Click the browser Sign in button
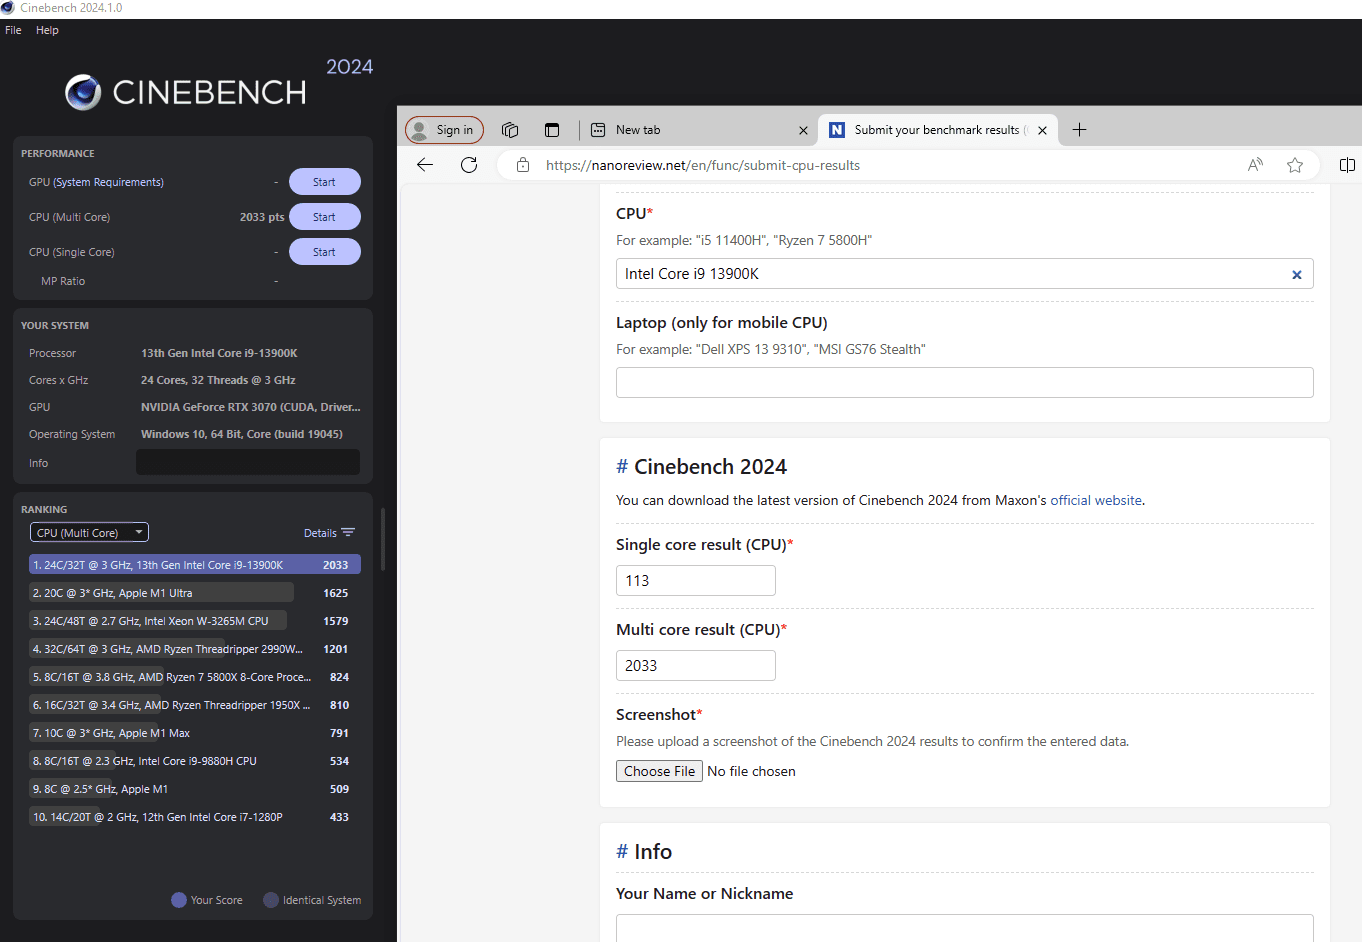Screen dimensions: 1362x942 [x=444, y=130]
